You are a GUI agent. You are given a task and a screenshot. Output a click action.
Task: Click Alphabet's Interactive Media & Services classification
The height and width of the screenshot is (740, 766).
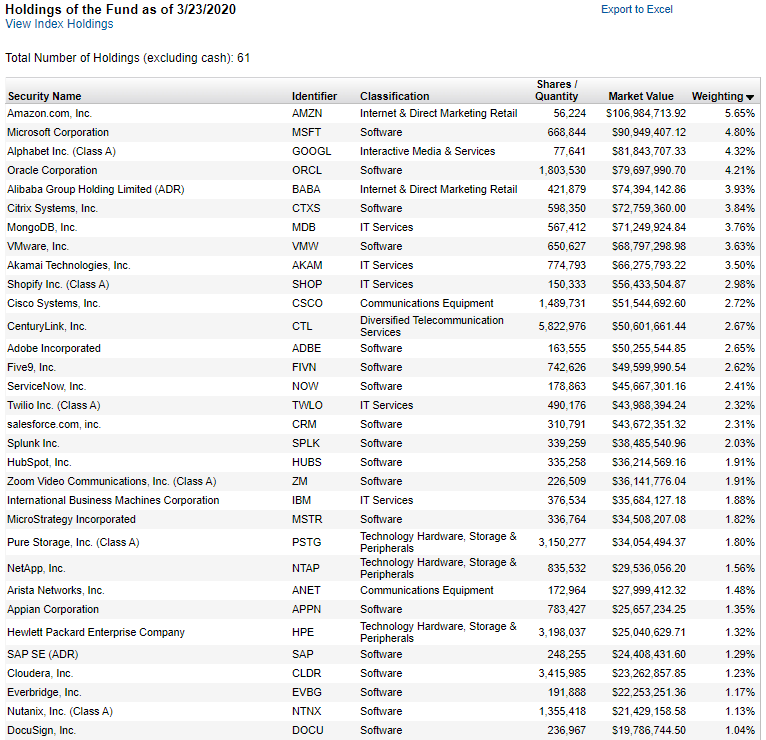click(427, 151)
